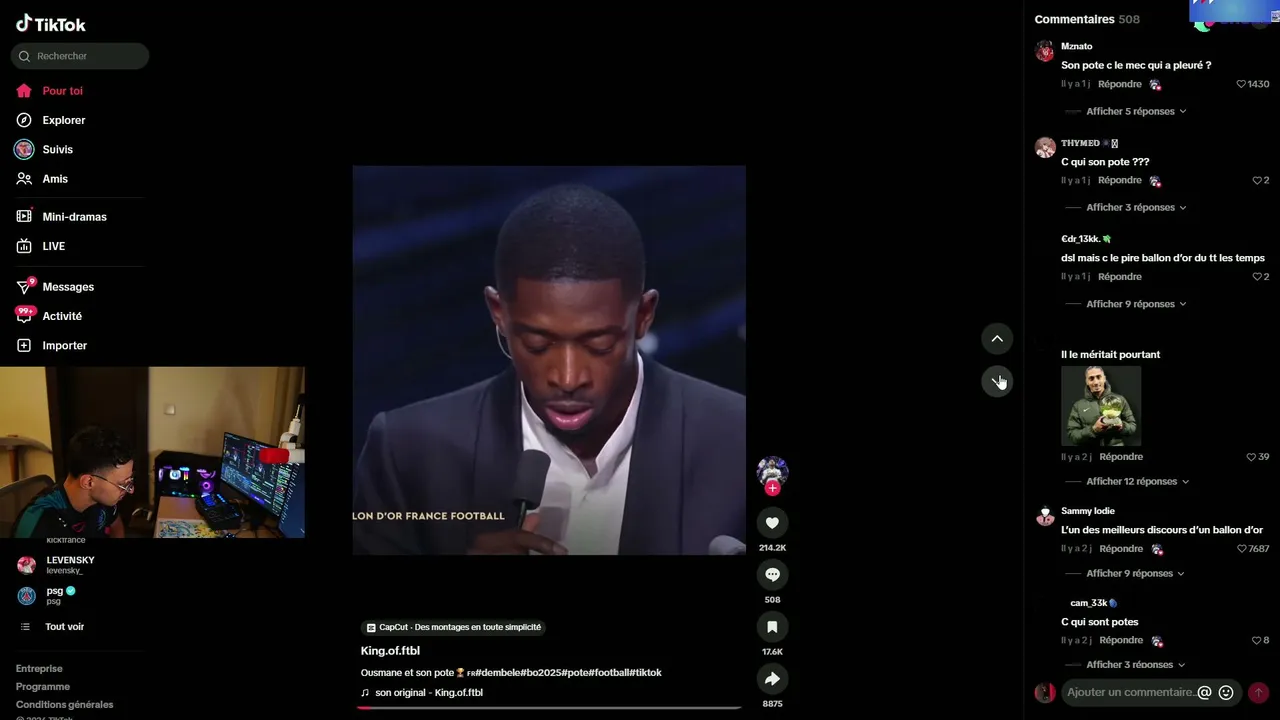Screen dimensions: 1280x720
Task: Like cam_33k's comment 'C qui sont potes'
Action: (1257, 641)
